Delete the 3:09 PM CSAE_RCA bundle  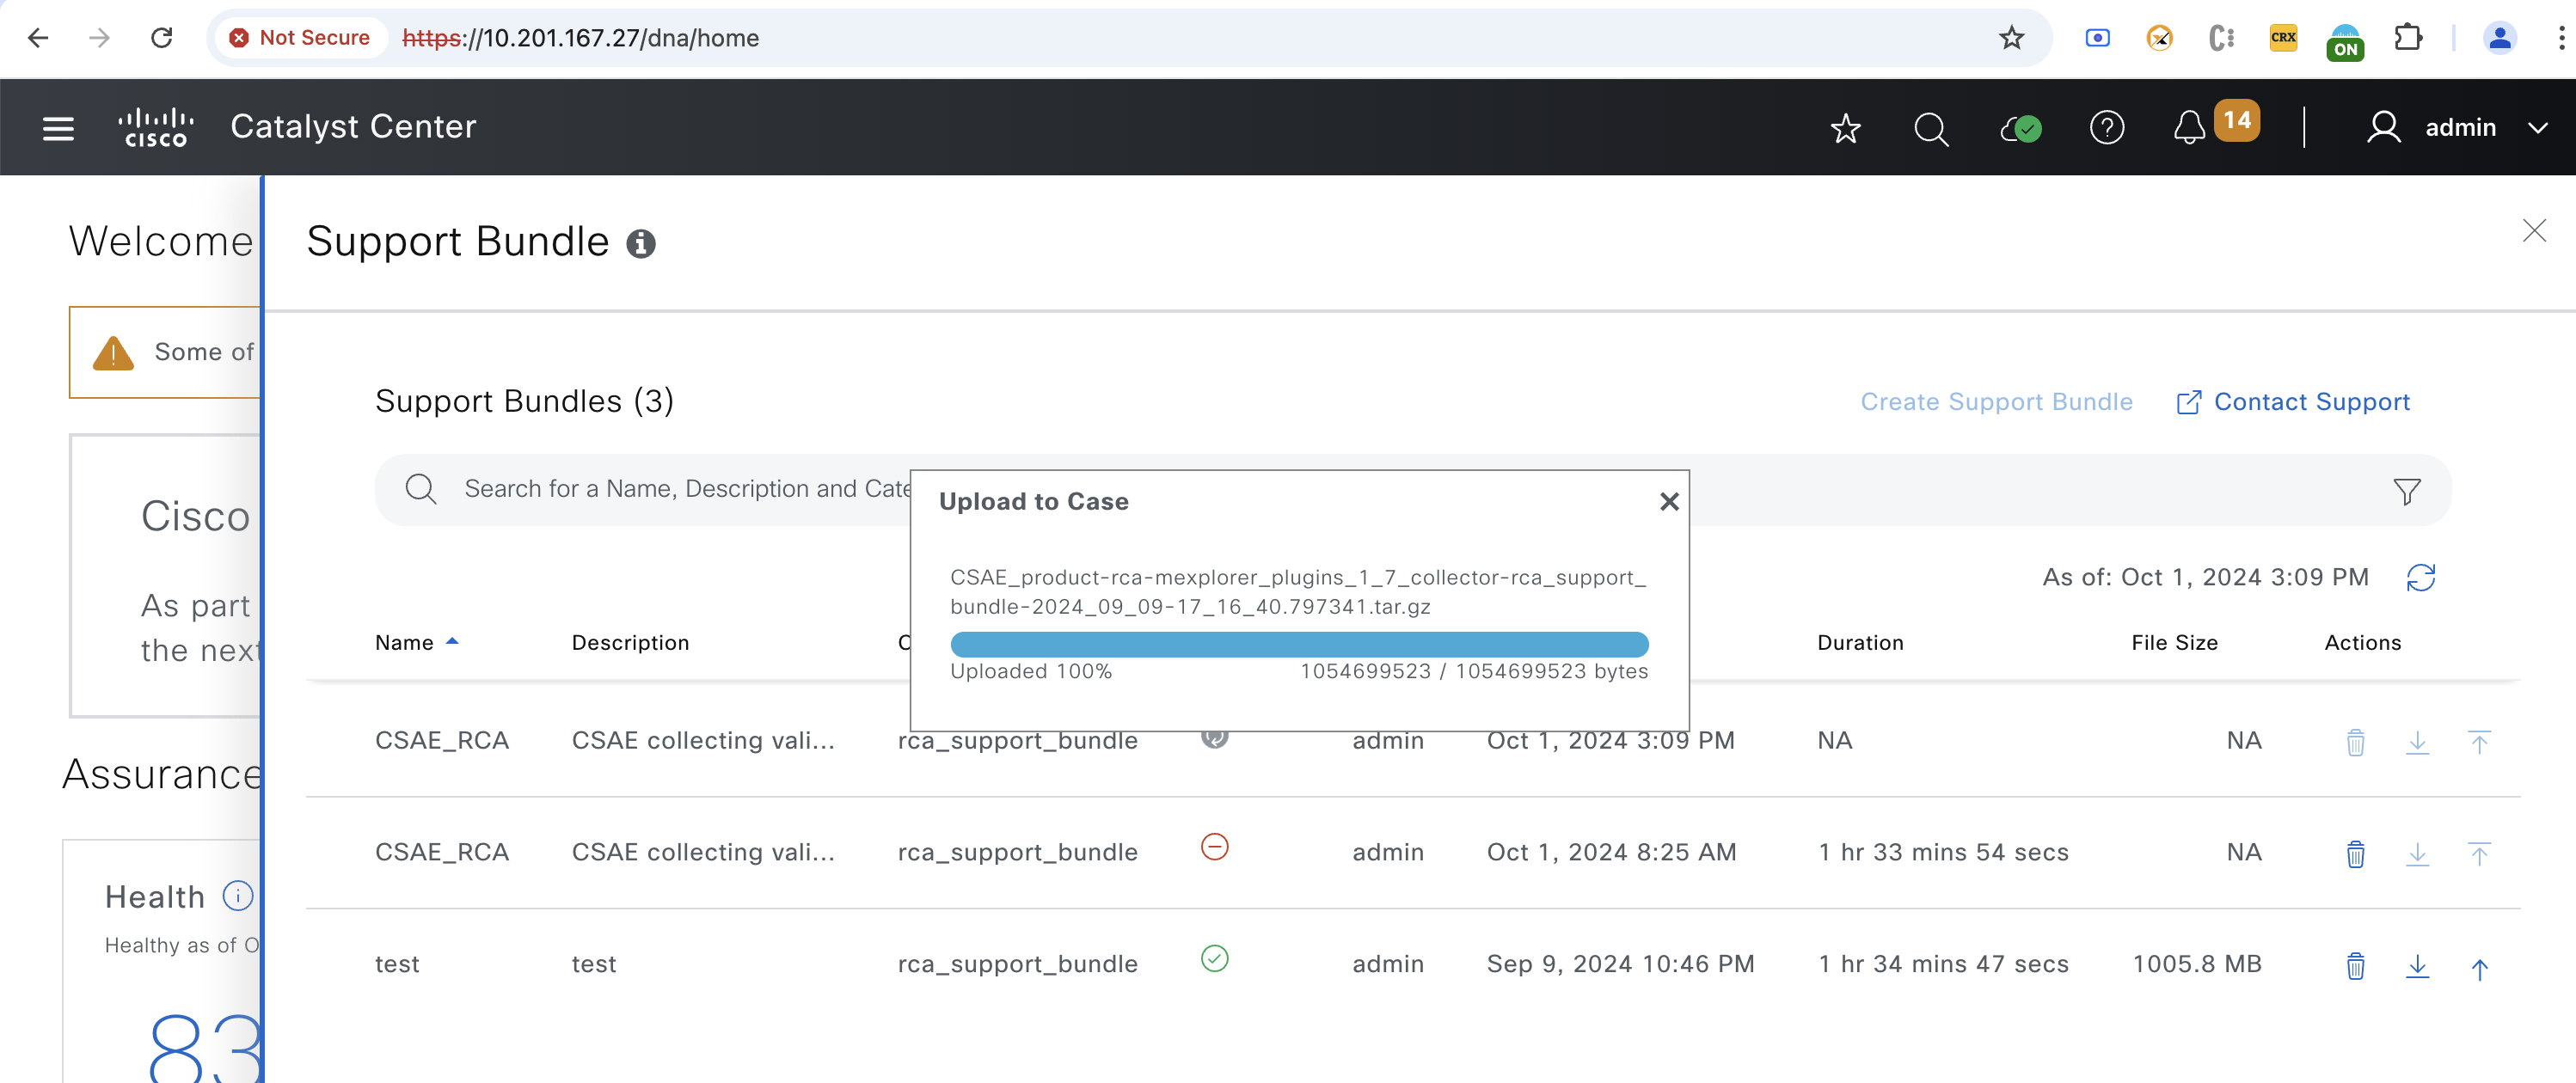(2355, 742)
